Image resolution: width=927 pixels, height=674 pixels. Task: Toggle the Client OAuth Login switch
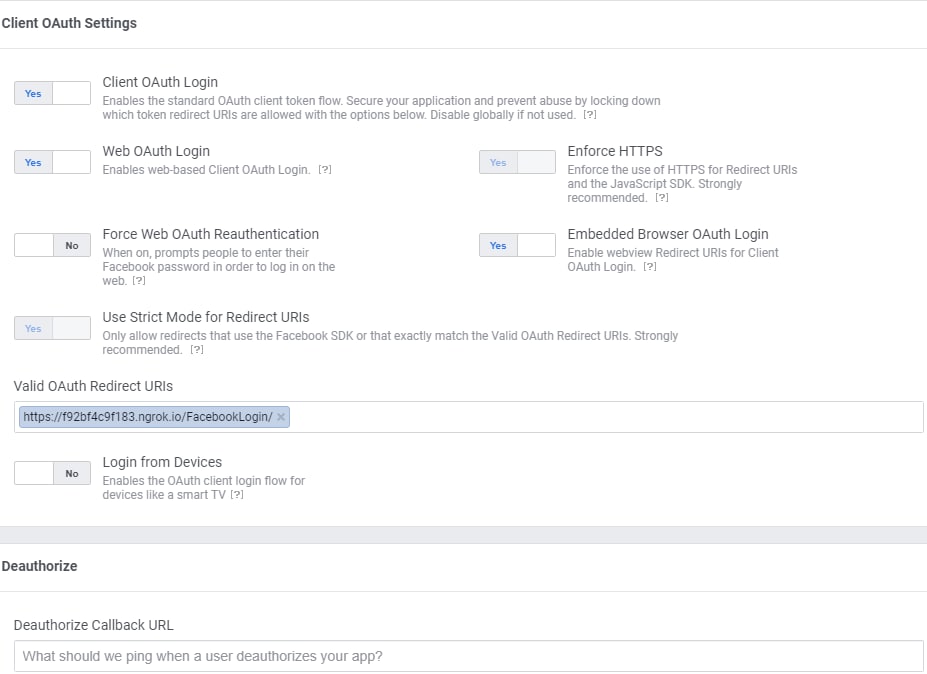pyautogui.click(x=53, y=93)
